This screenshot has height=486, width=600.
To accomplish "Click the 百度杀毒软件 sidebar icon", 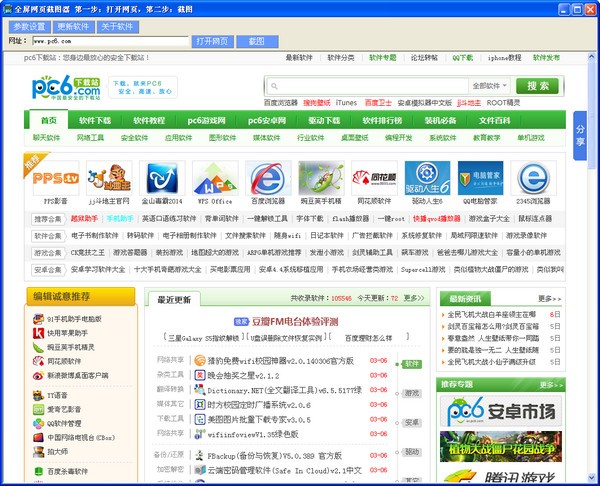I will (x=38, y=471).
